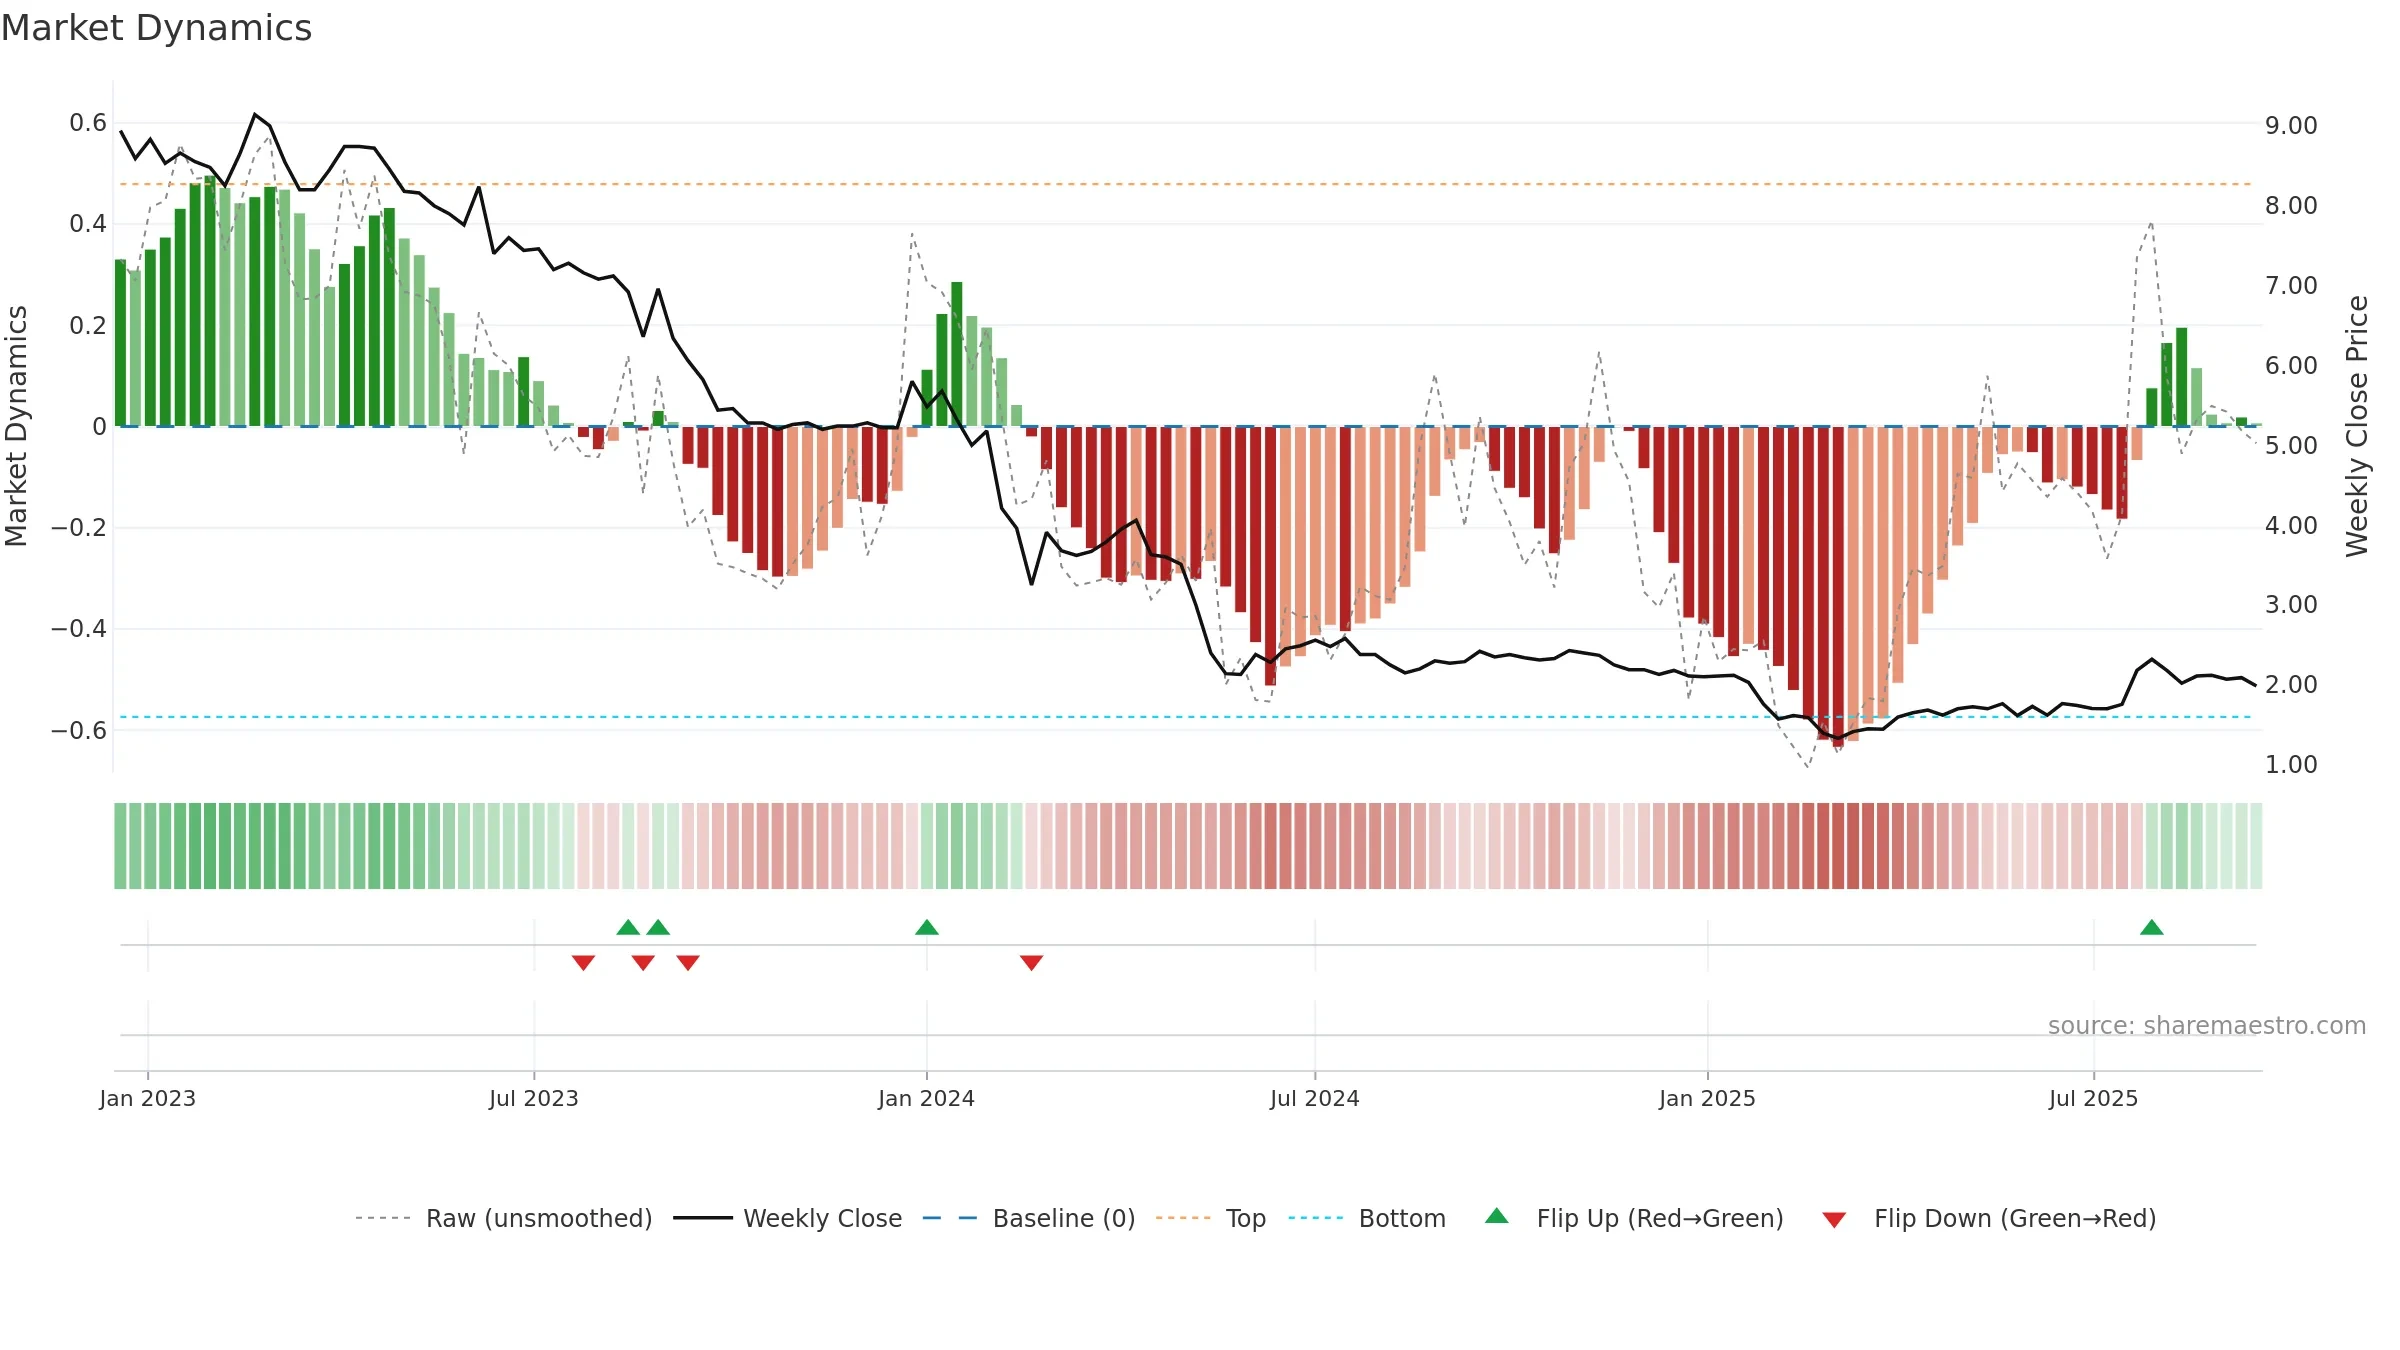Click the first Flip Down marker after July 2023
Image resolution: width=2400 pixels, height=1350 pixels.
584,962
